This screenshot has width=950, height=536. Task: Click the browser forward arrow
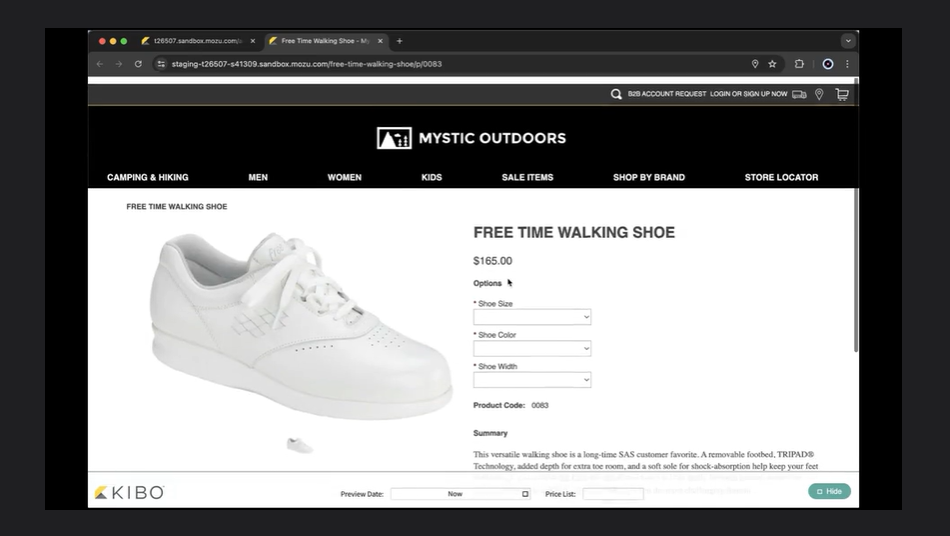tap(119, 64)
